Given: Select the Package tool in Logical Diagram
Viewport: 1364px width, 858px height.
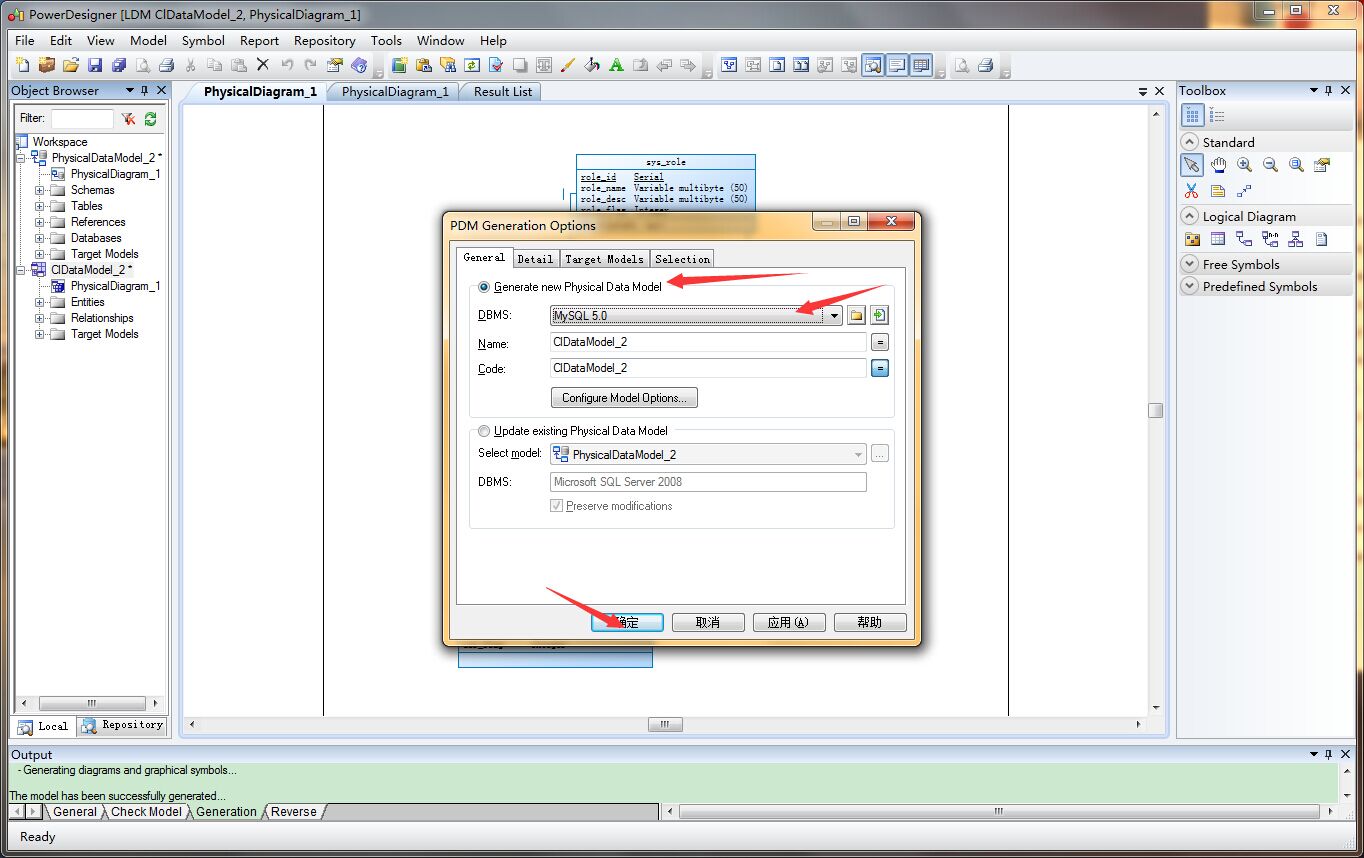Looking at the screenshot, I should tap(1192, 239).
